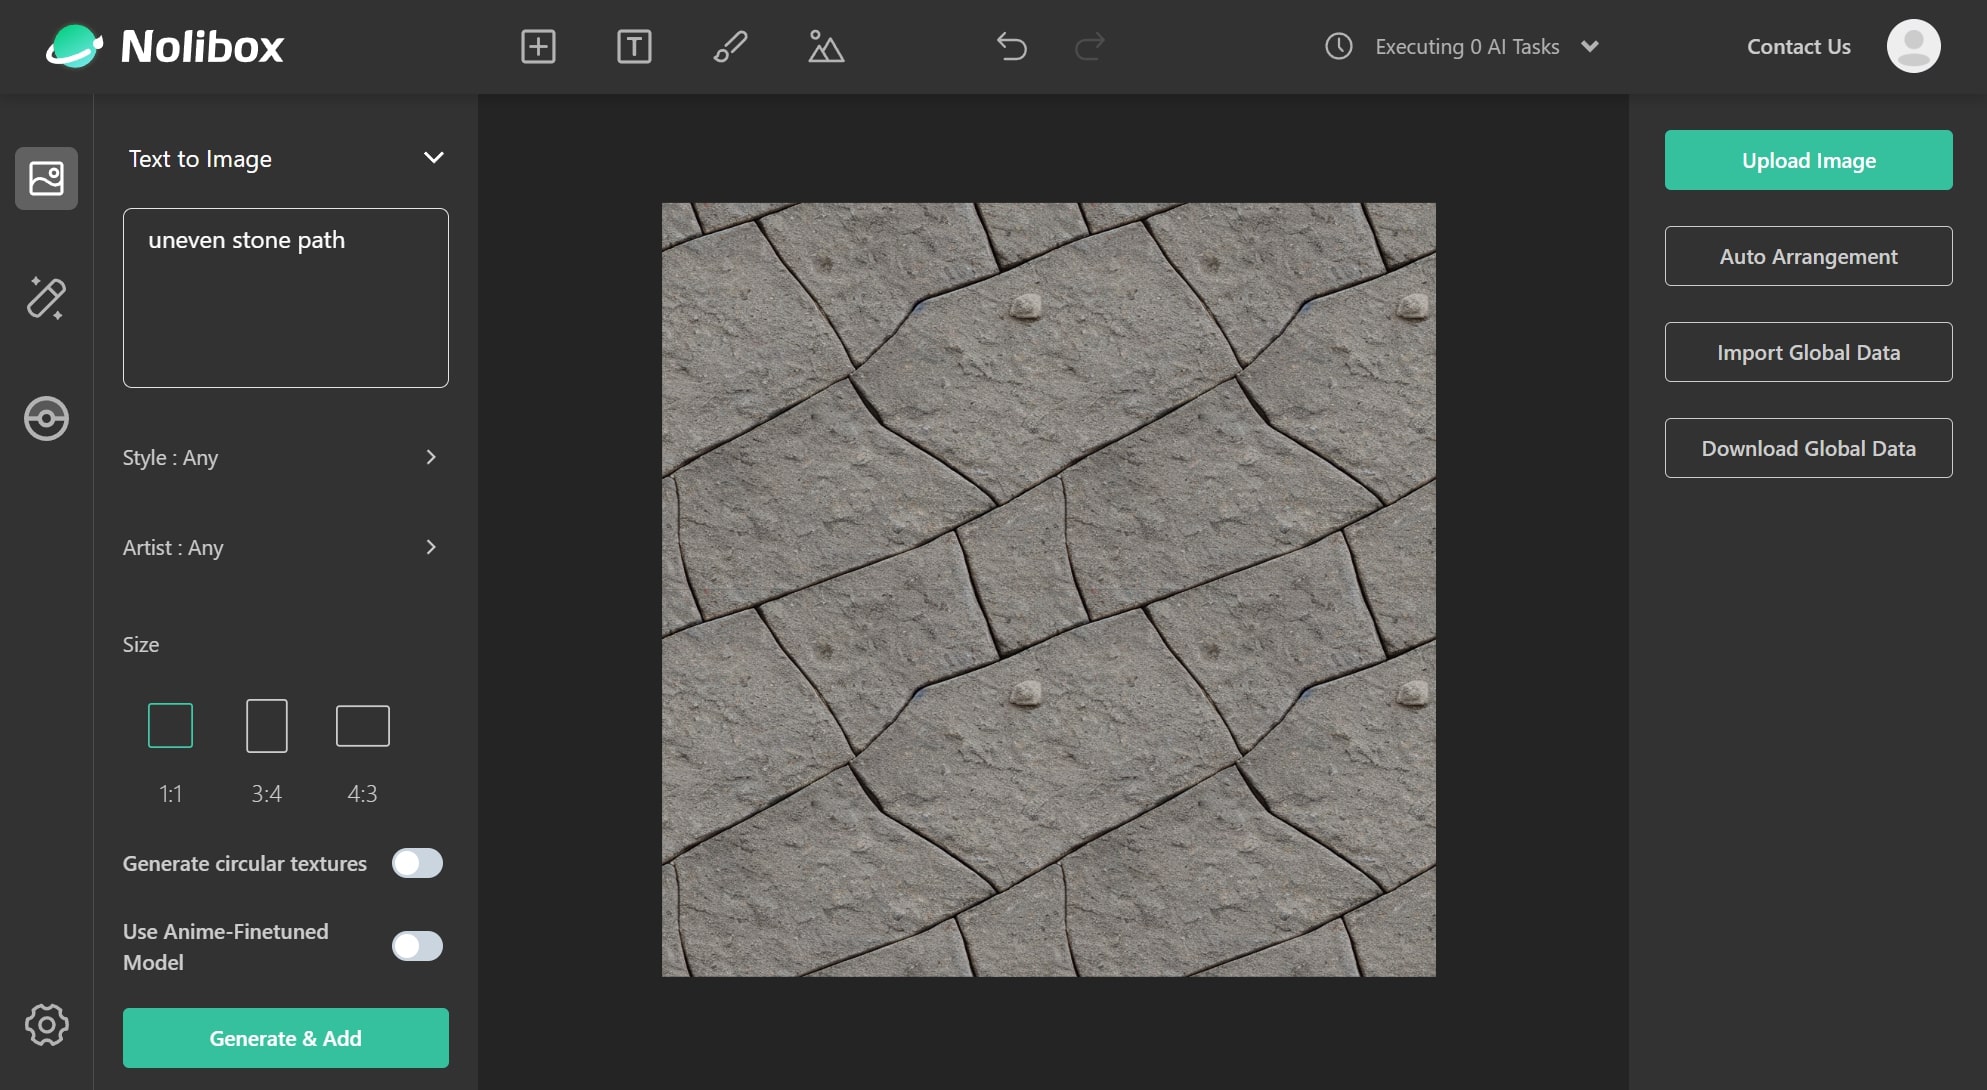Enable Generate circular textures toggle
This screenshot has height=1090, width=1987.
[417, 863]
